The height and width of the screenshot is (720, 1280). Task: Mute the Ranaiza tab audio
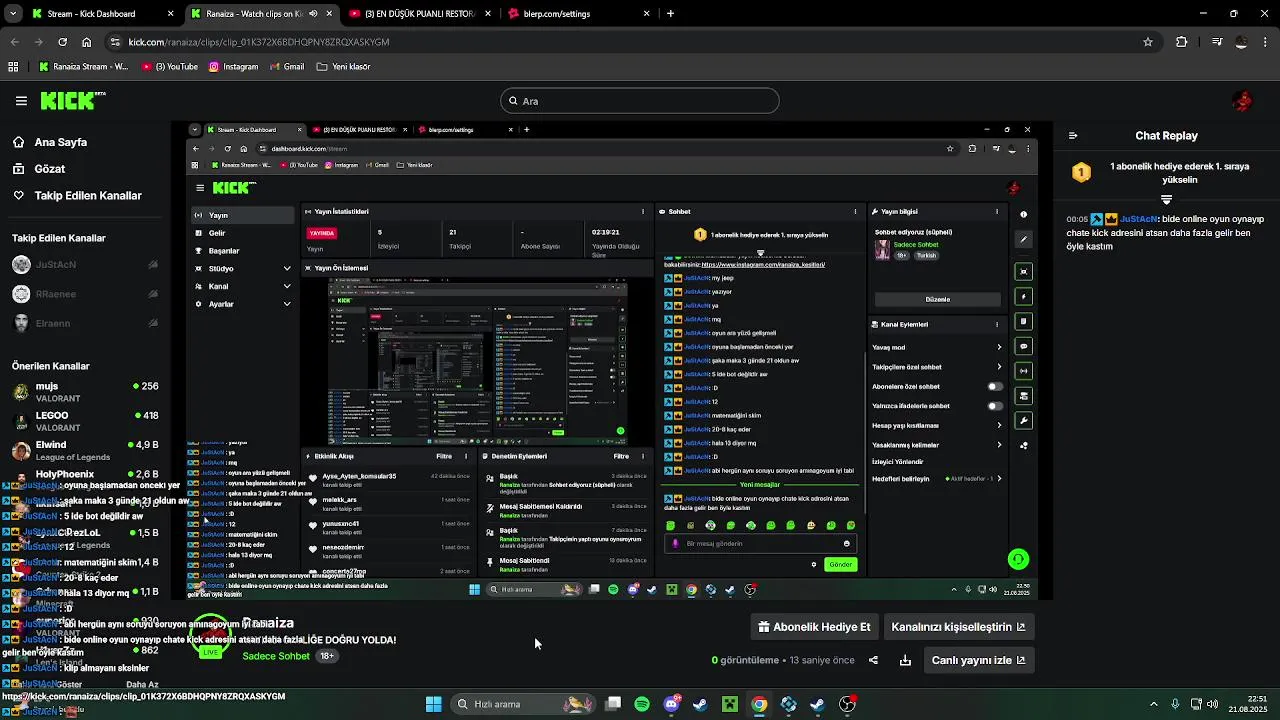click(x=313, y=14)
